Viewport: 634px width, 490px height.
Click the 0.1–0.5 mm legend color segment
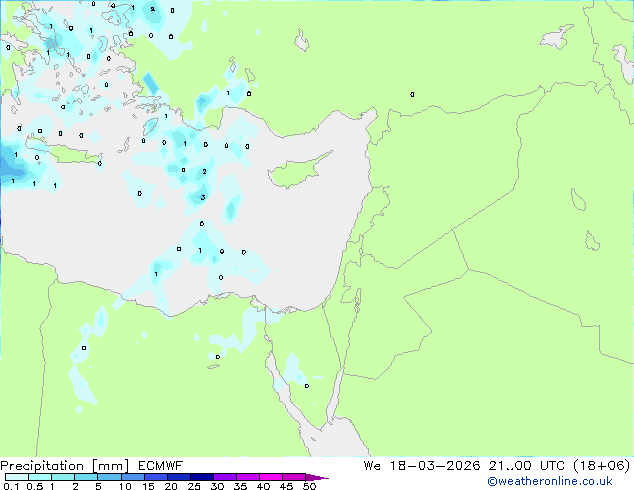pos(17,477)
